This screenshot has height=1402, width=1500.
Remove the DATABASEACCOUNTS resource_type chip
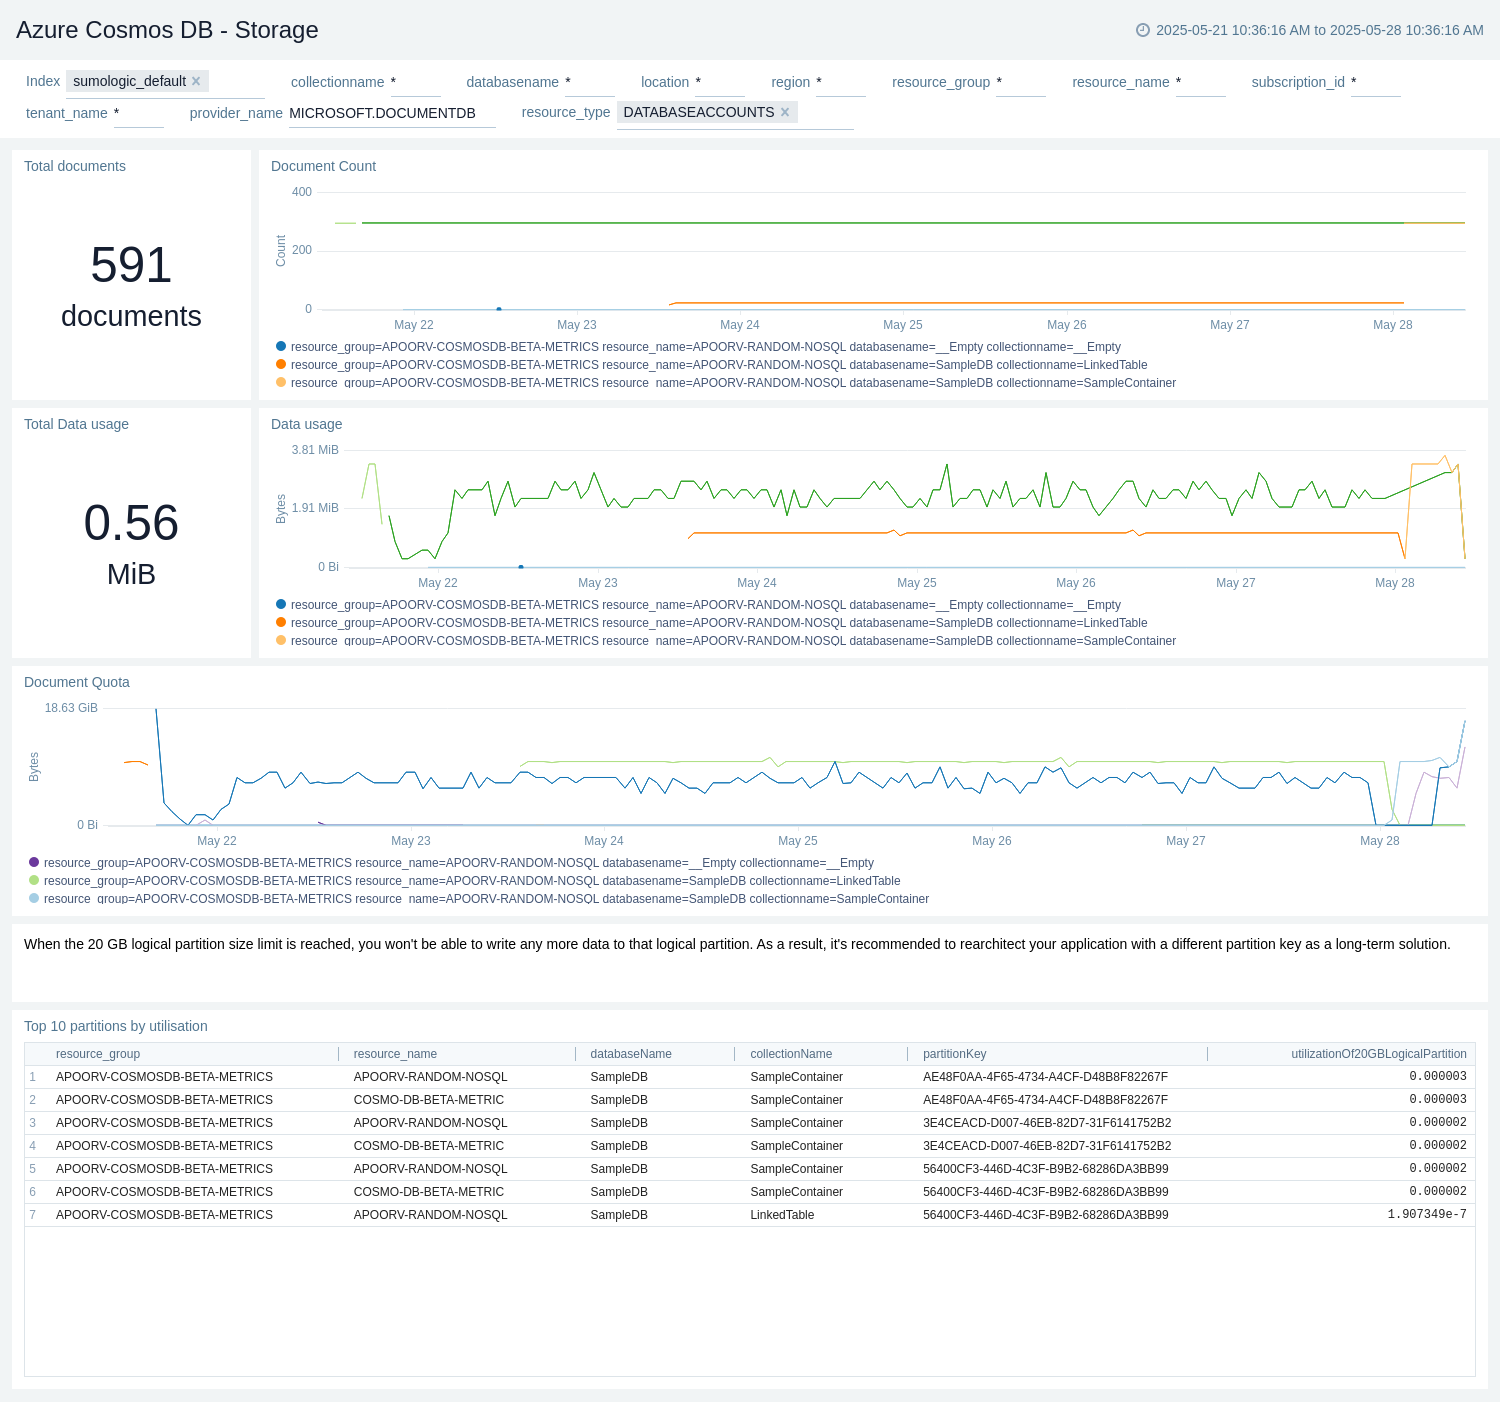tap(785, 112)
